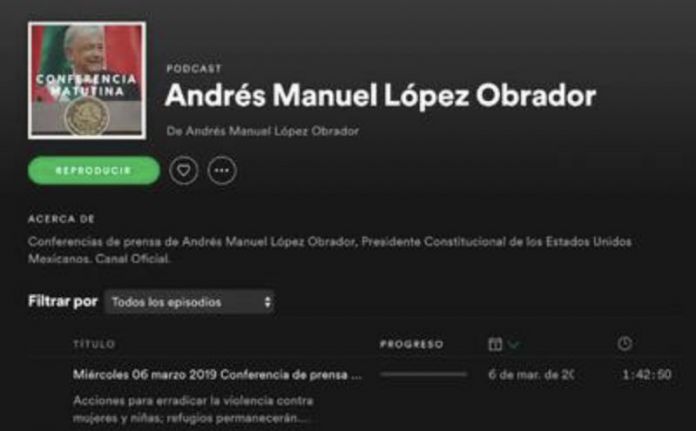Click the clock duration column icon

pos(625,344)
